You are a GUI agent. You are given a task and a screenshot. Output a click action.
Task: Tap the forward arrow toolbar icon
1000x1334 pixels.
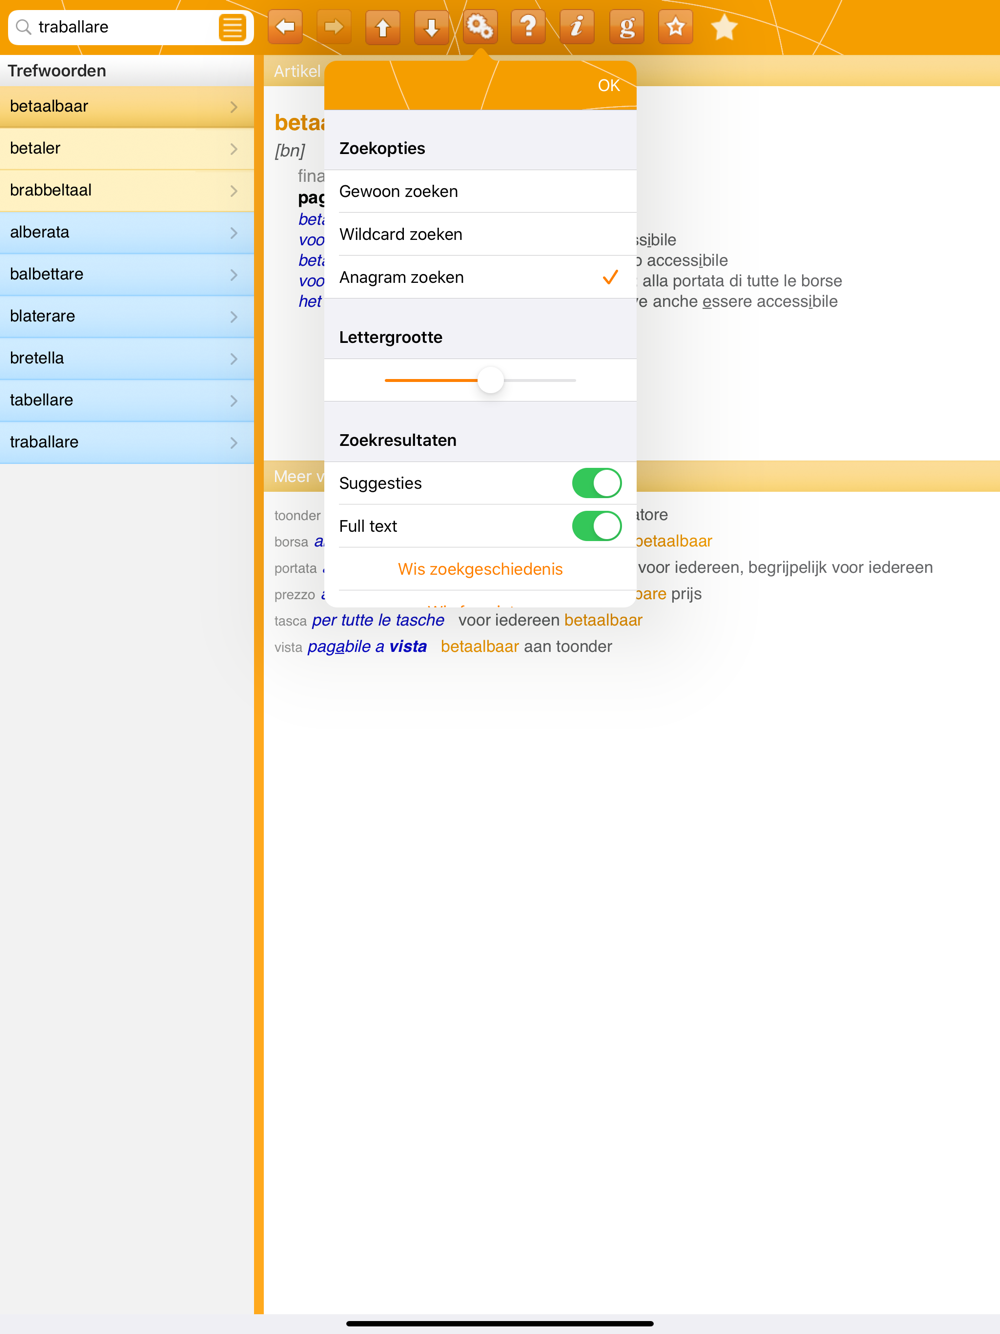(334, 27)
